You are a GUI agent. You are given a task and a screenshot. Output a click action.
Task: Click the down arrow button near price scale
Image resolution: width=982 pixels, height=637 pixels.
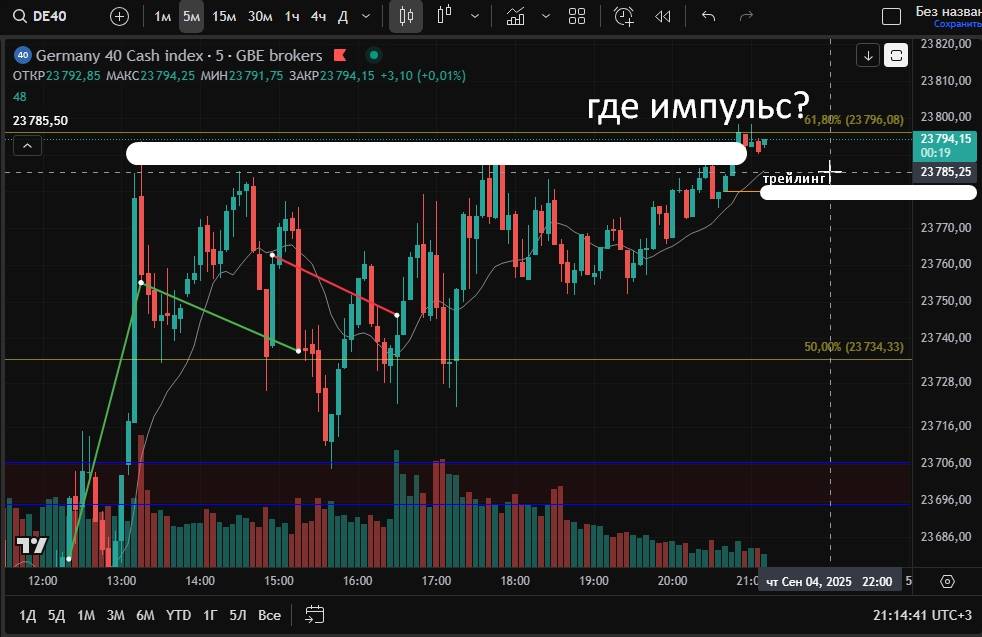868,55
